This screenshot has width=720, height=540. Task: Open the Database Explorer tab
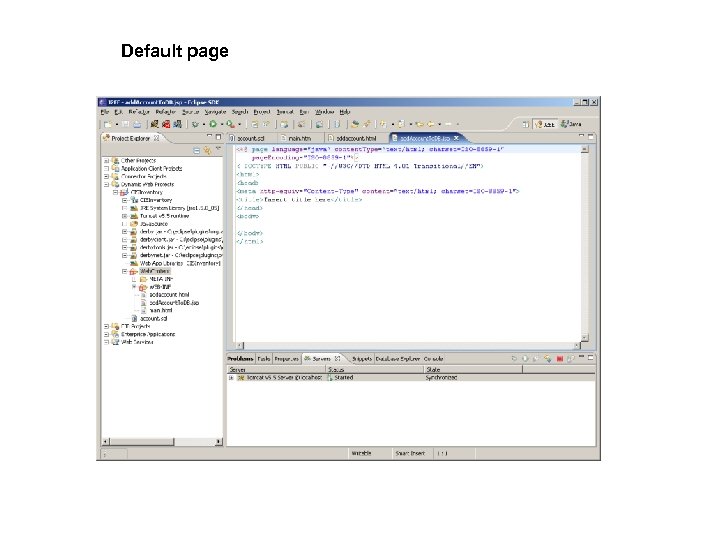pyautogui.click(x=398, y=359)
